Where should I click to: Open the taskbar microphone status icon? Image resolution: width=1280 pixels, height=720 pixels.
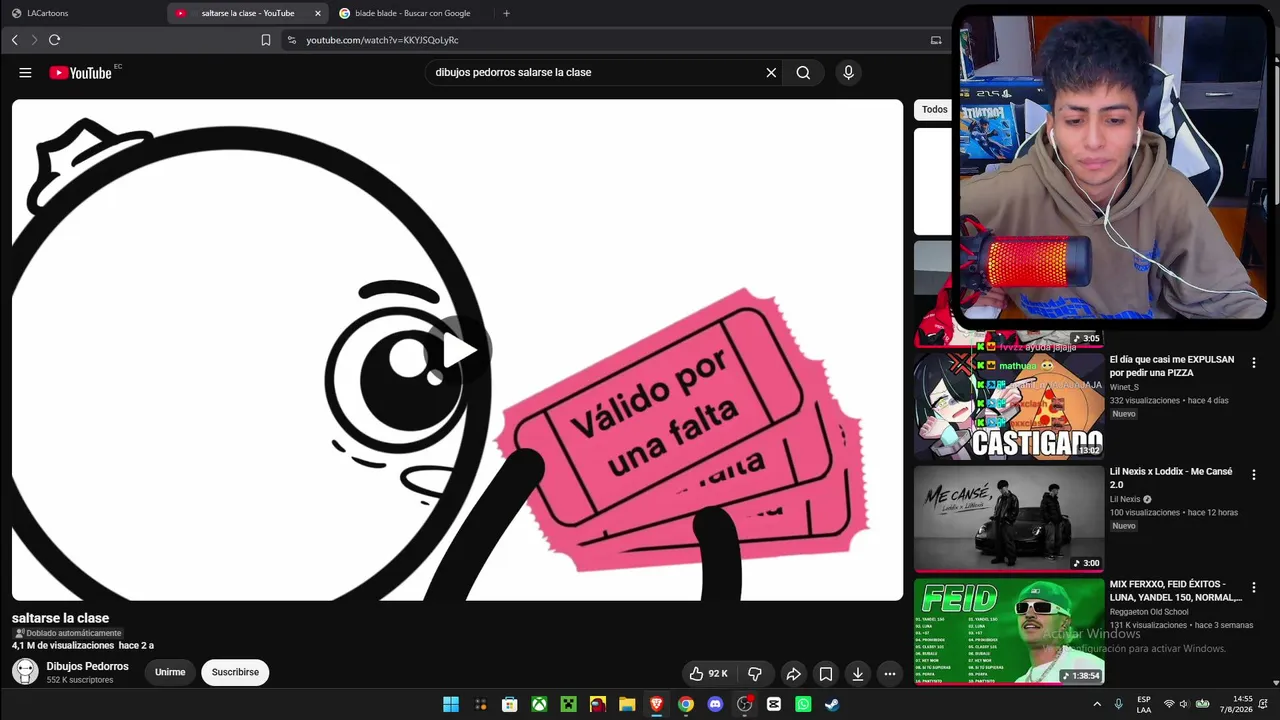1118,704
